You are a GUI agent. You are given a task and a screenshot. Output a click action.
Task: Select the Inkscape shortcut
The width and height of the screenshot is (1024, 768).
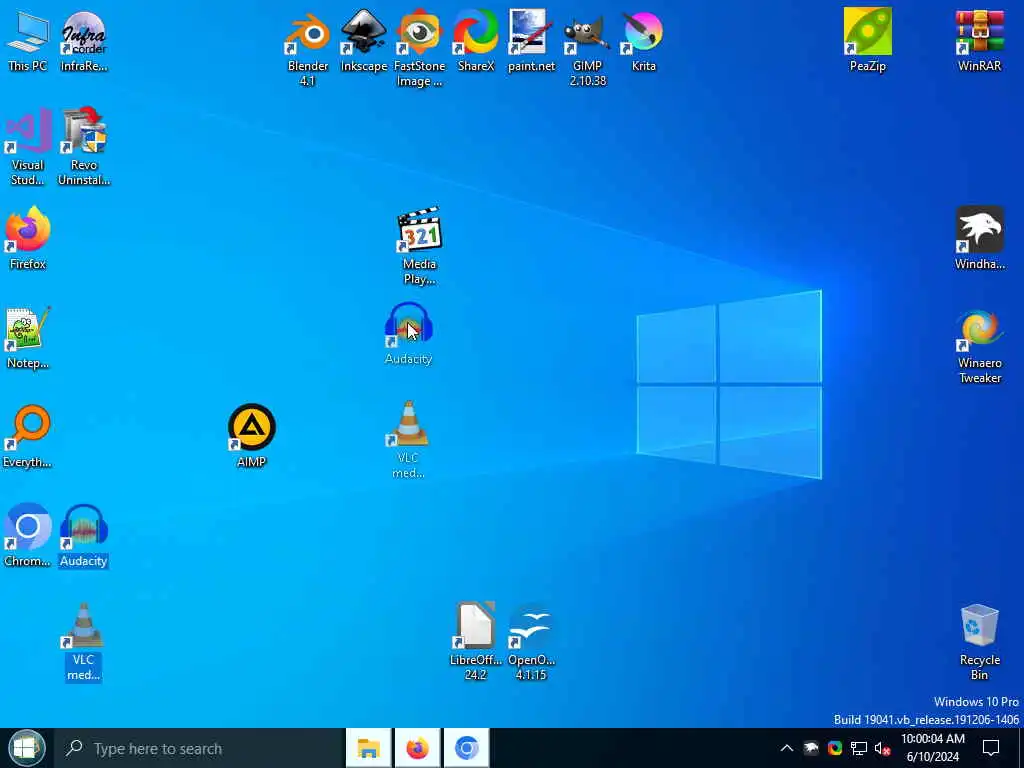[x=364, y=40]
